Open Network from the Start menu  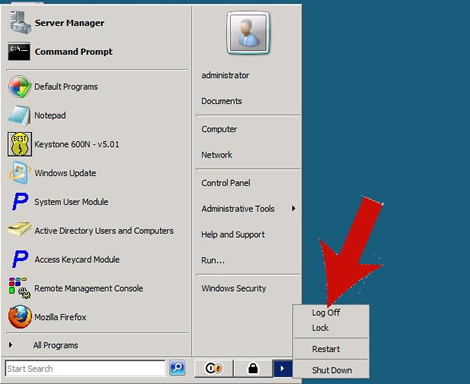[x=217, y=155]
